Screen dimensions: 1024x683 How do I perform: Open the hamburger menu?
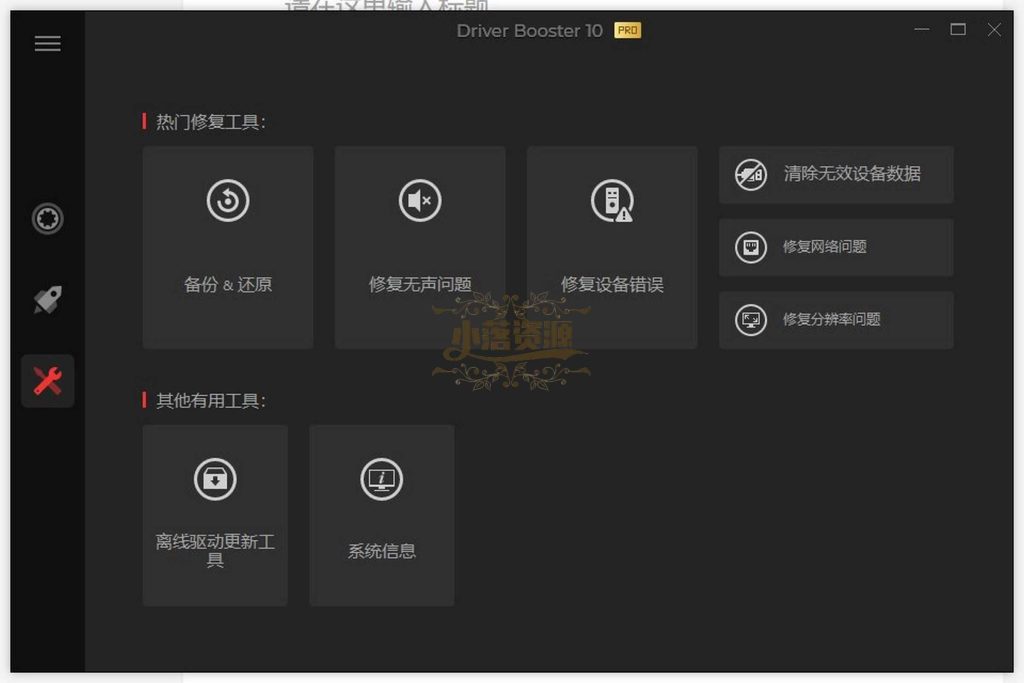tap(48, 44)
